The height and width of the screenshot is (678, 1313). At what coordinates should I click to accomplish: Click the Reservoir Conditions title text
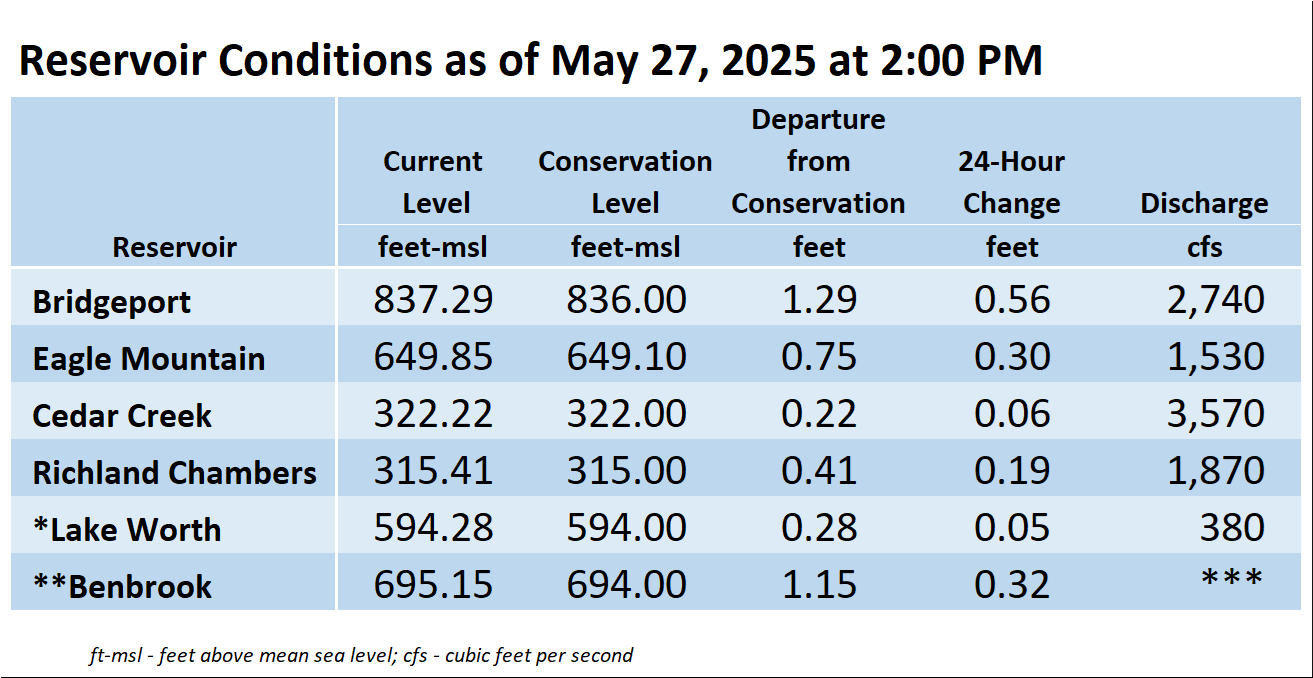point(531,61)
